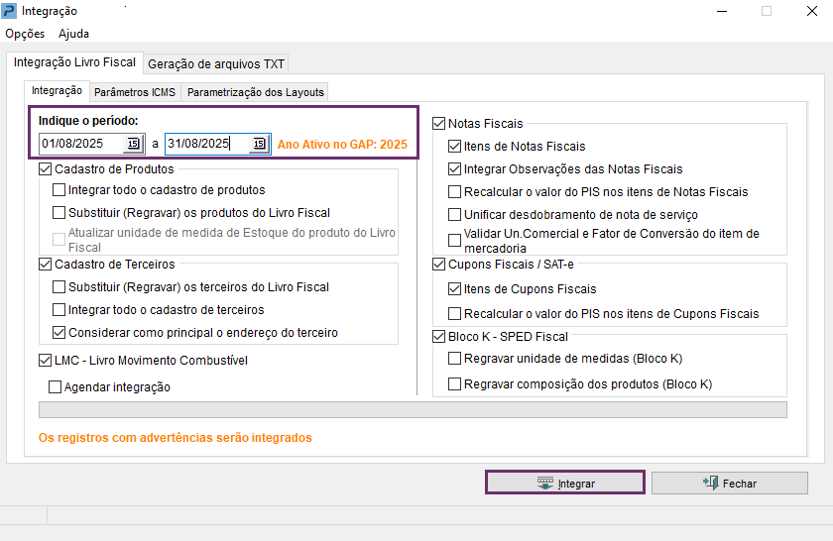
Task: Uncheck Itens de Notas Fiscais
Action: coord(456,146)
